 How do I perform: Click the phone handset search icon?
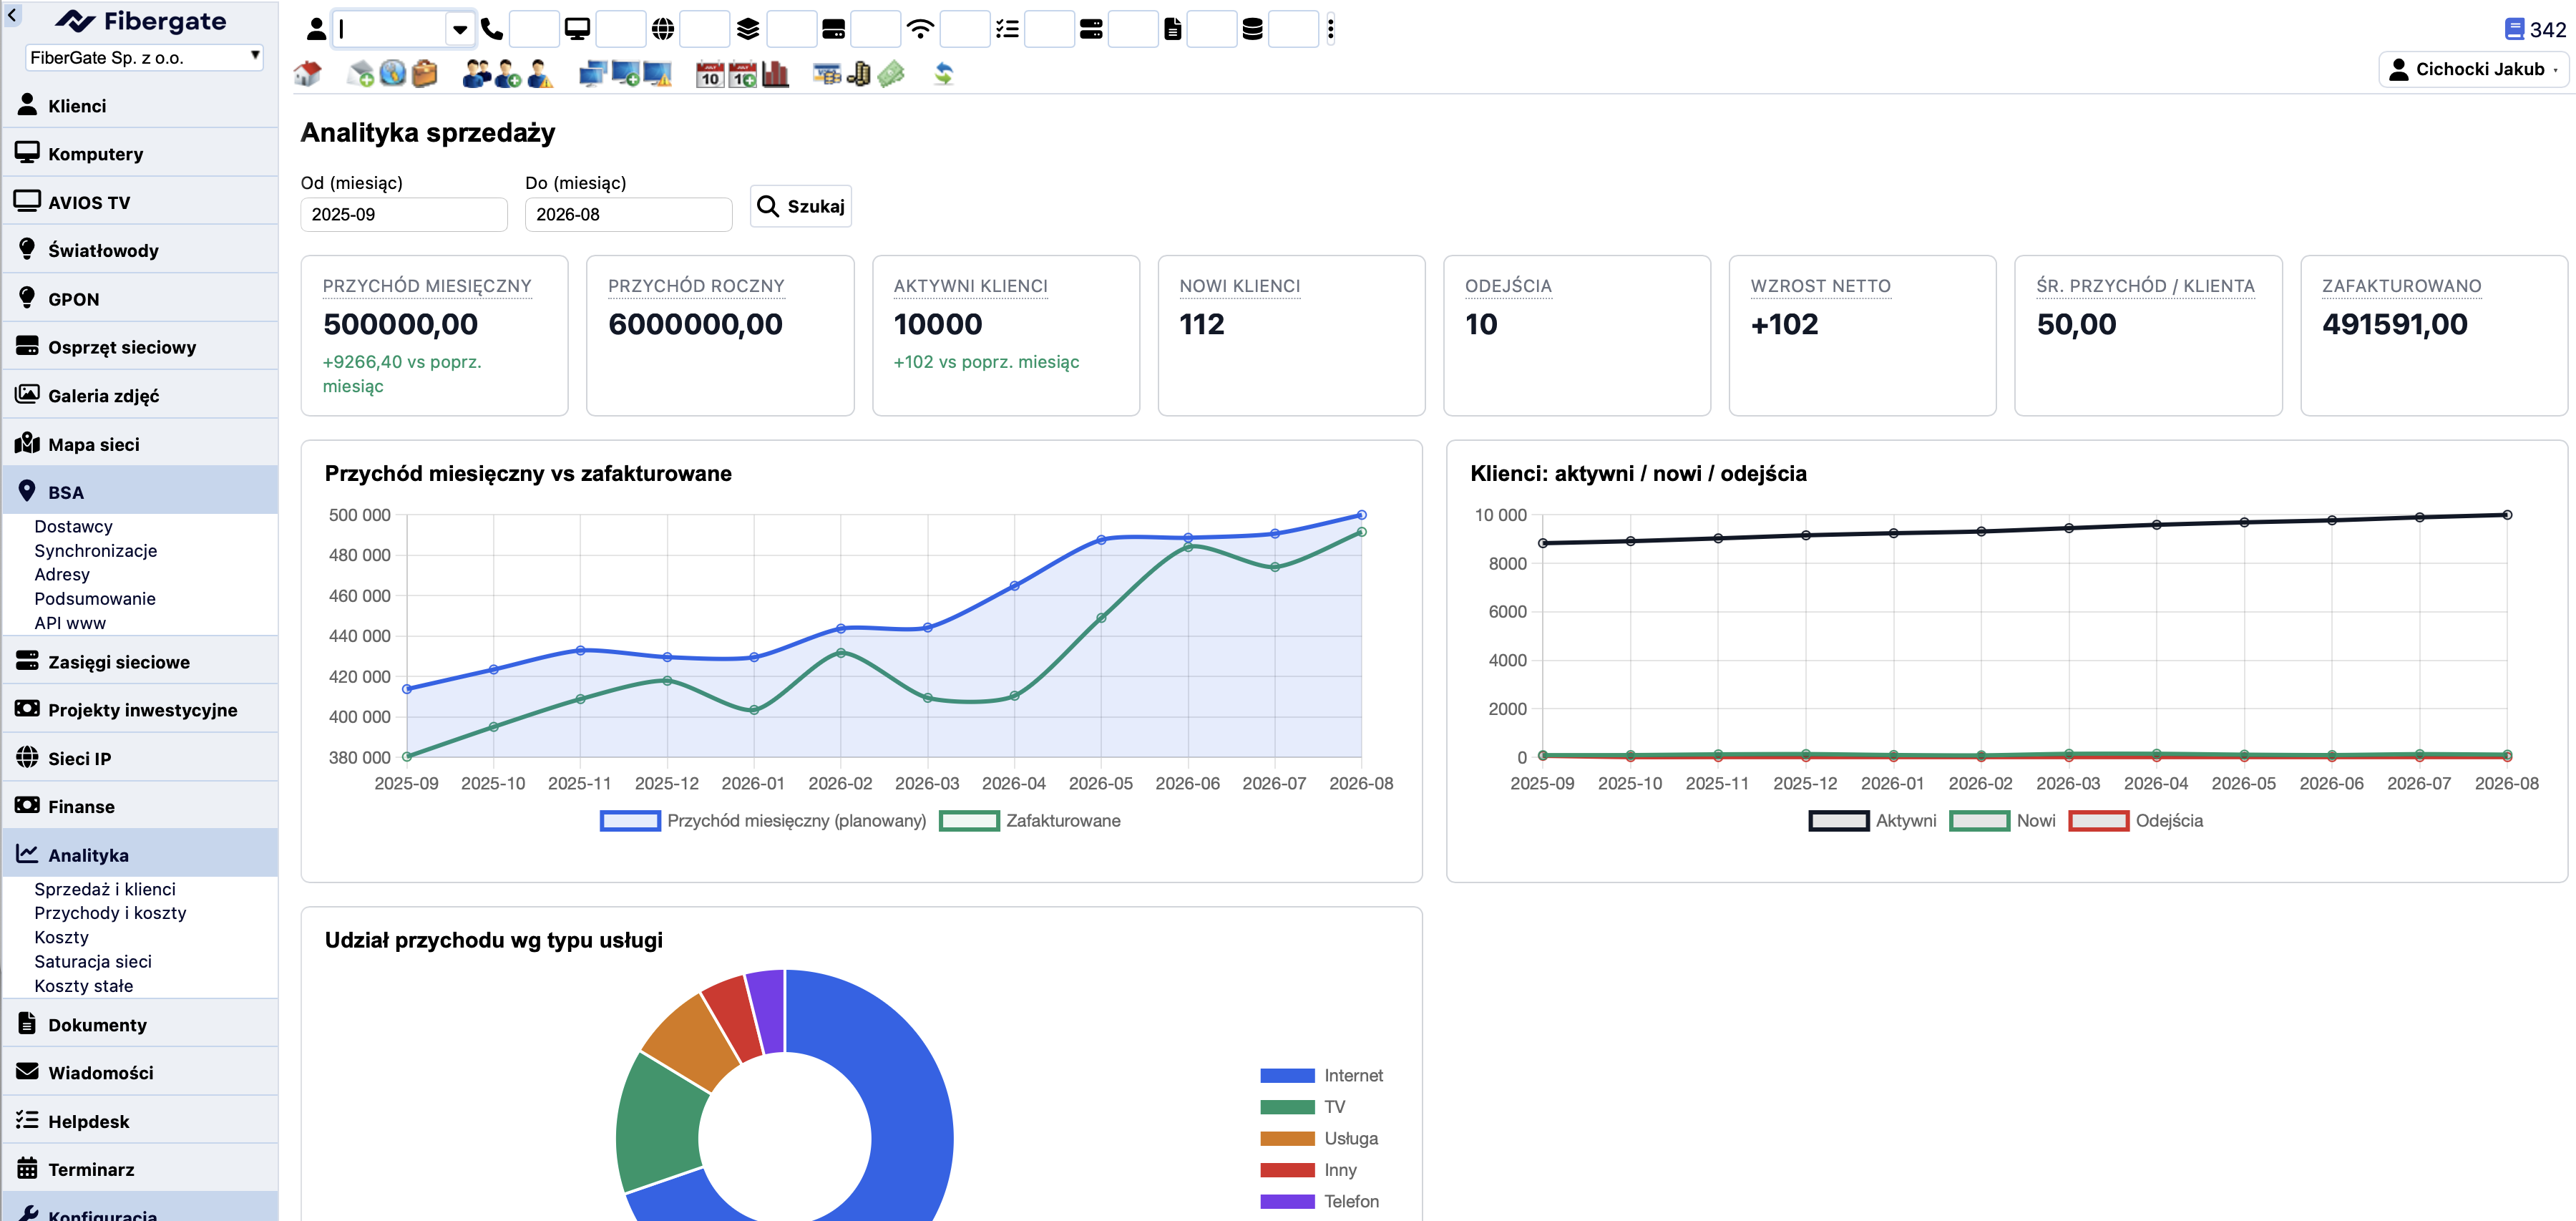pyautogui.click(x=492, y=29)
